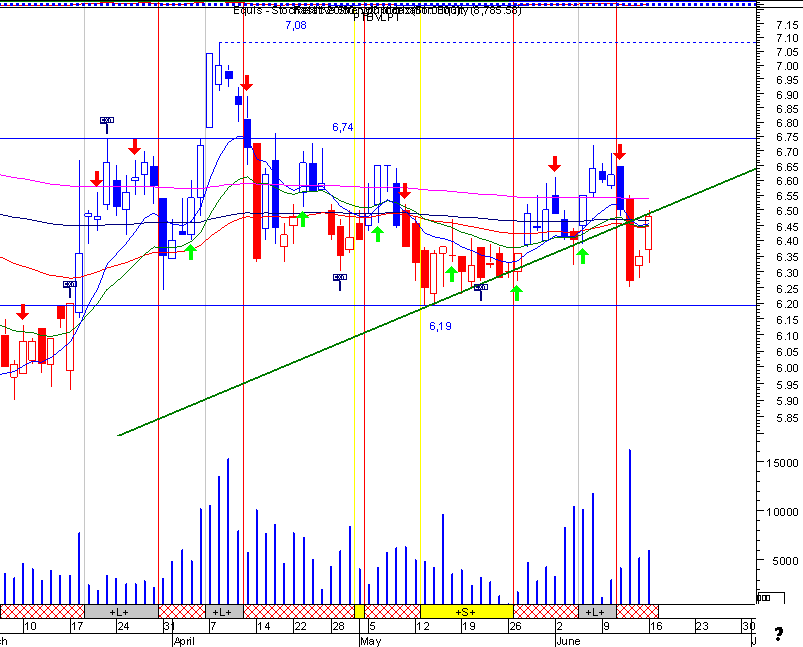Click the green up arrow at the May 26 line
803x647 pixels.
click(517, 293)
